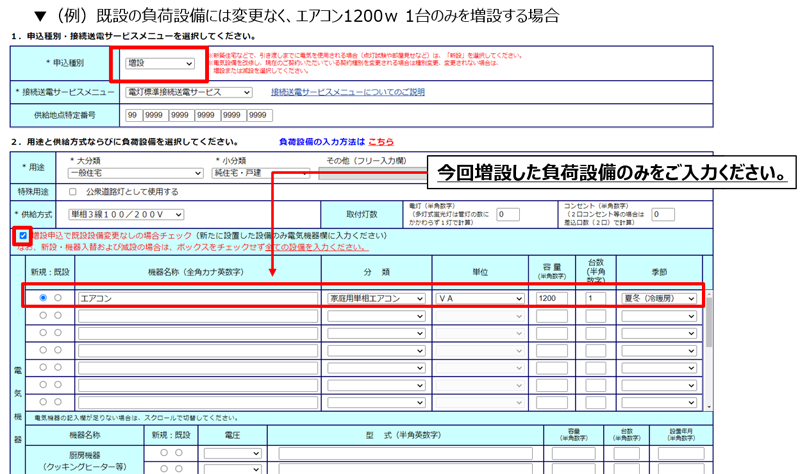
Task: Expand the 大分類 dropdown showing 一般住宅
Action: [x=135, y=173]
